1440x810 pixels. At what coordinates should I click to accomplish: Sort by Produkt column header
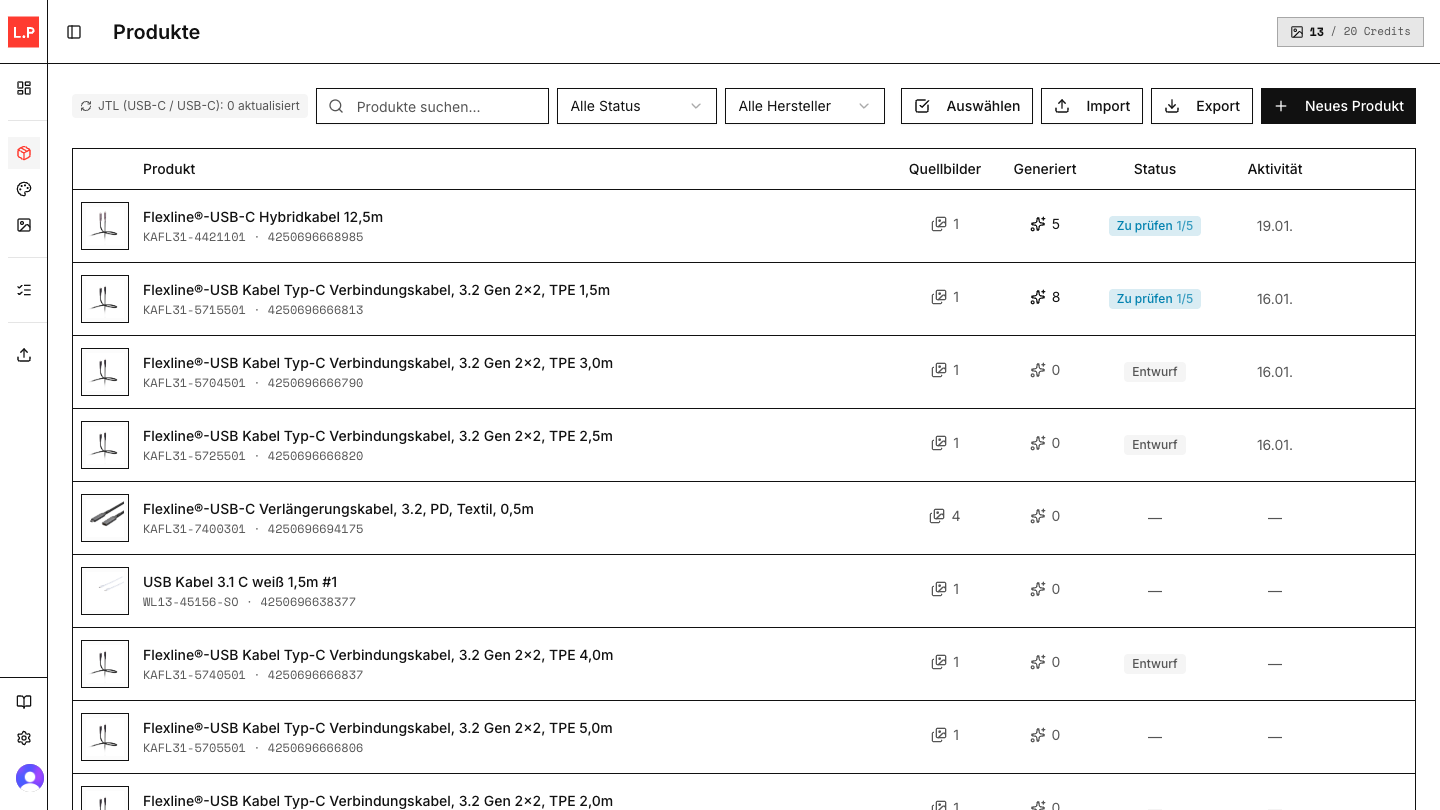point(169,169)
